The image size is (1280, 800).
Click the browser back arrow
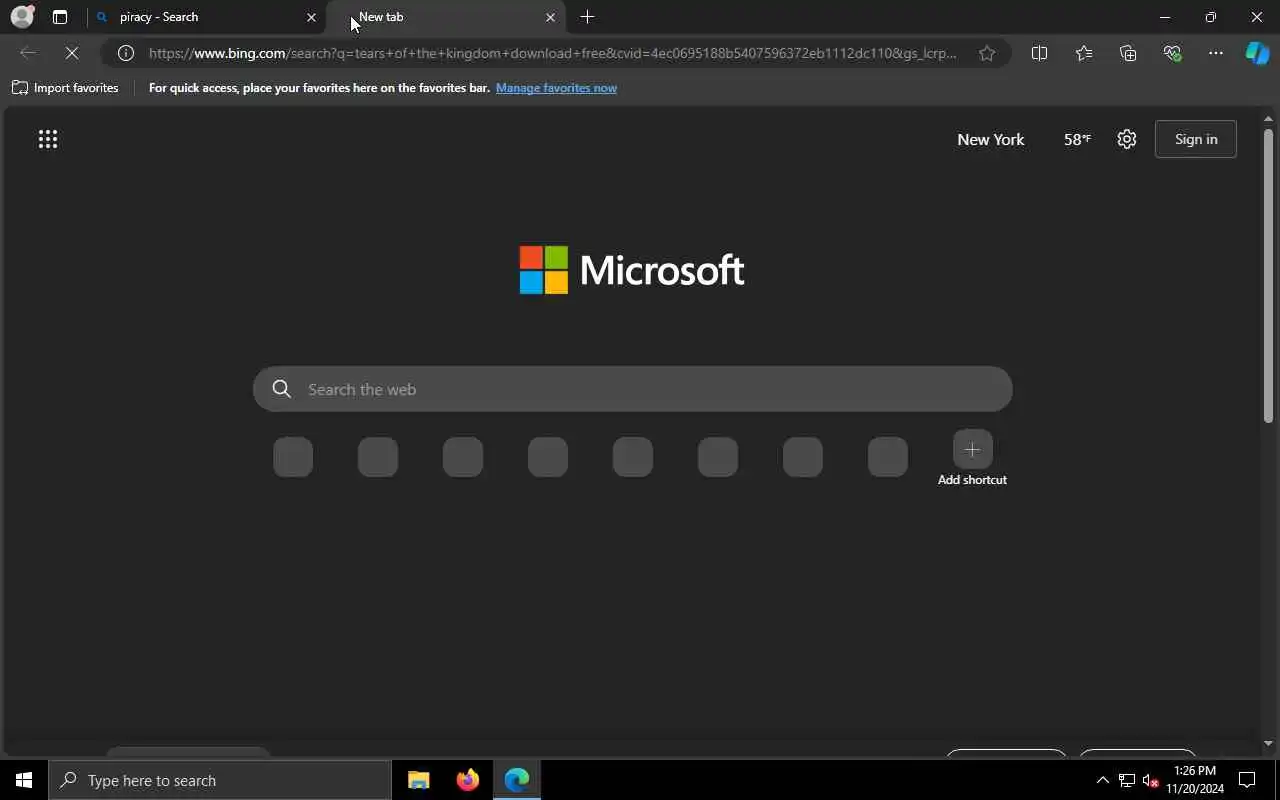(x=28, y=53)
